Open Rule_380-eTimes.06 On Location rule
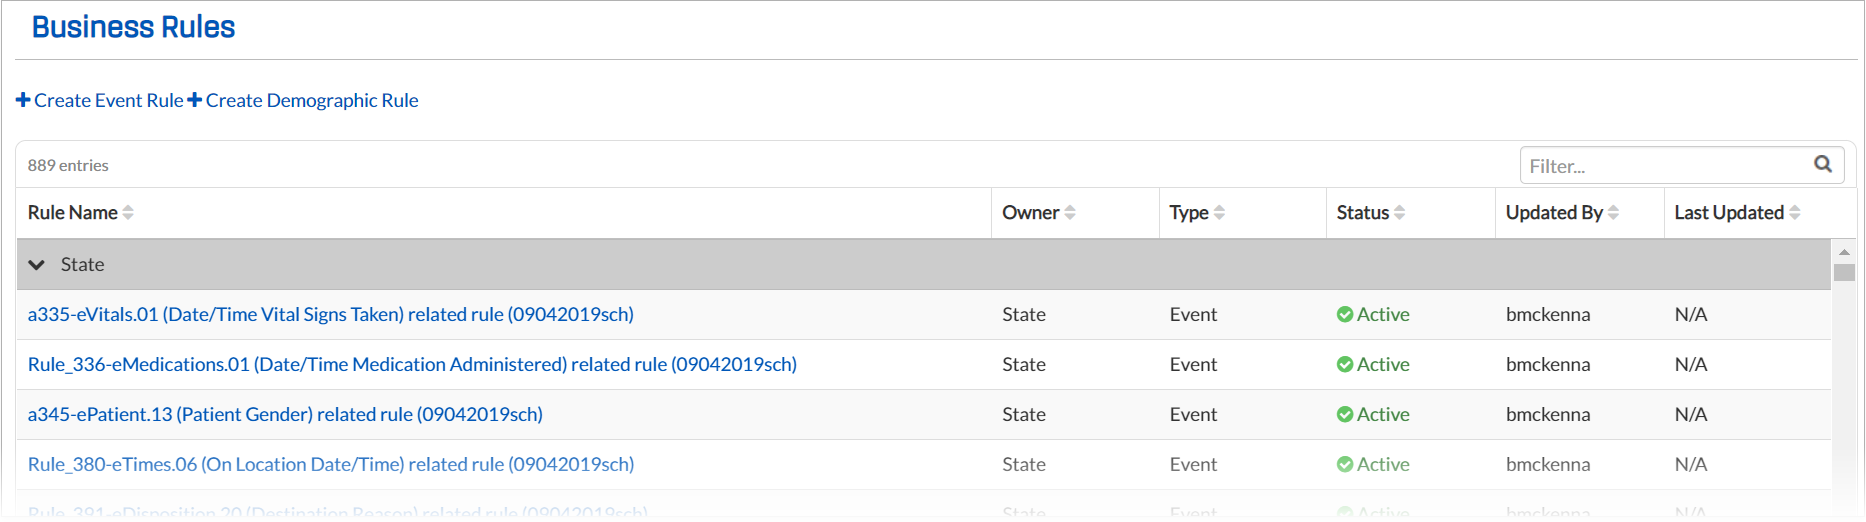Screen dimensions: 1866x522 [x=331, y=464]
